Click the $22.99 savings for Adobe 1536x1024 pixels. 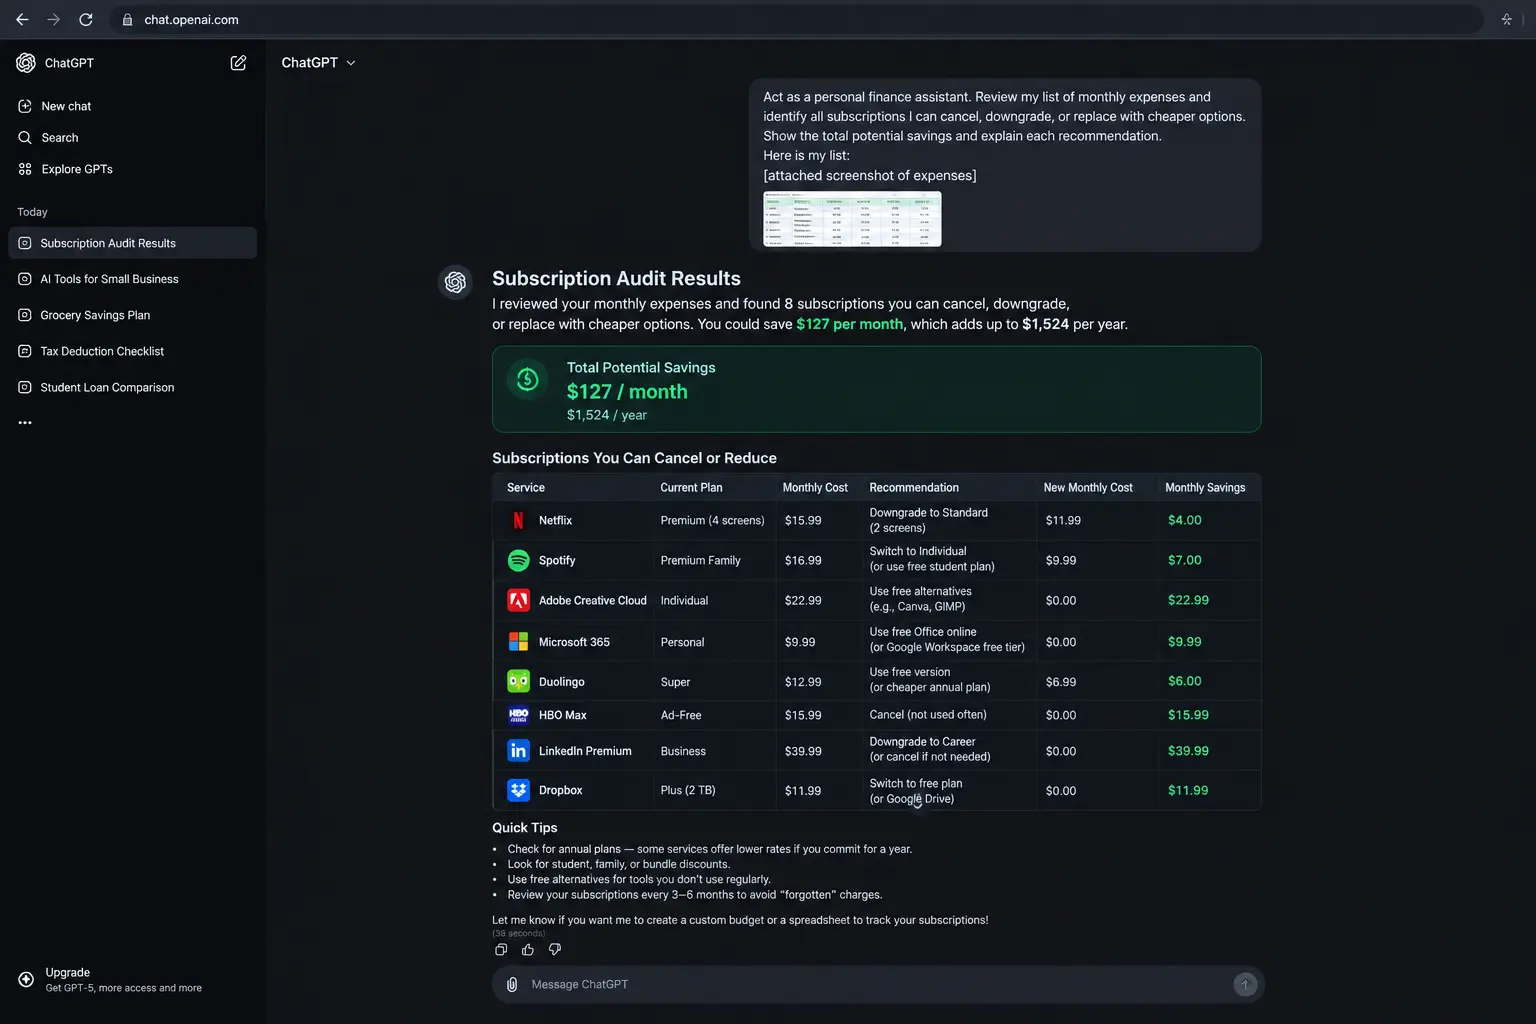[x=1188, y=601]
